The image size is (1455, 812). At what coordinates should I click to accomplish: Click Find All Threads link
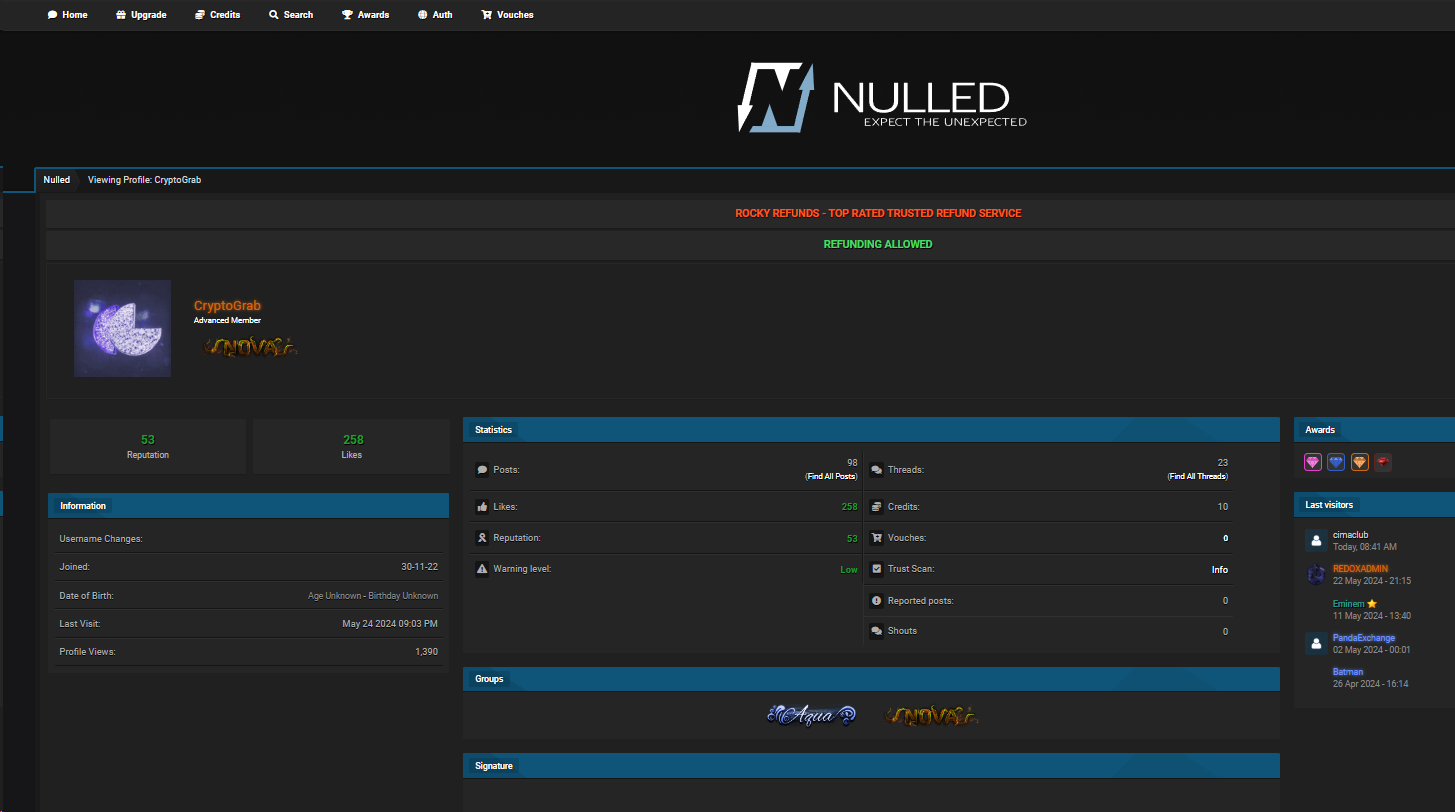tap(1198, 477)
